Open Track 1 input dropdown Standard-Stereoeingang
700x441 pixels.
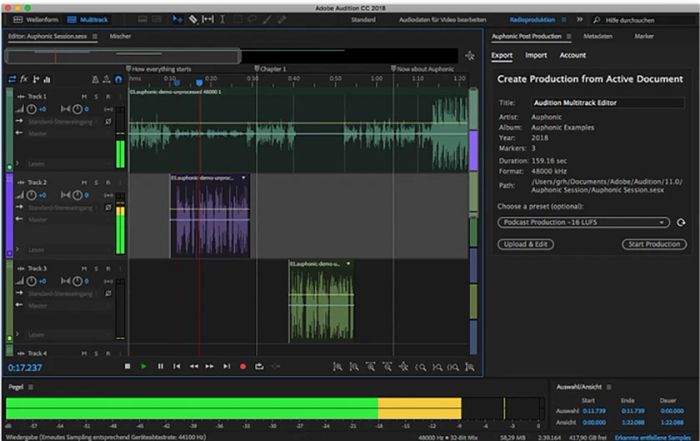click(62, 121)
